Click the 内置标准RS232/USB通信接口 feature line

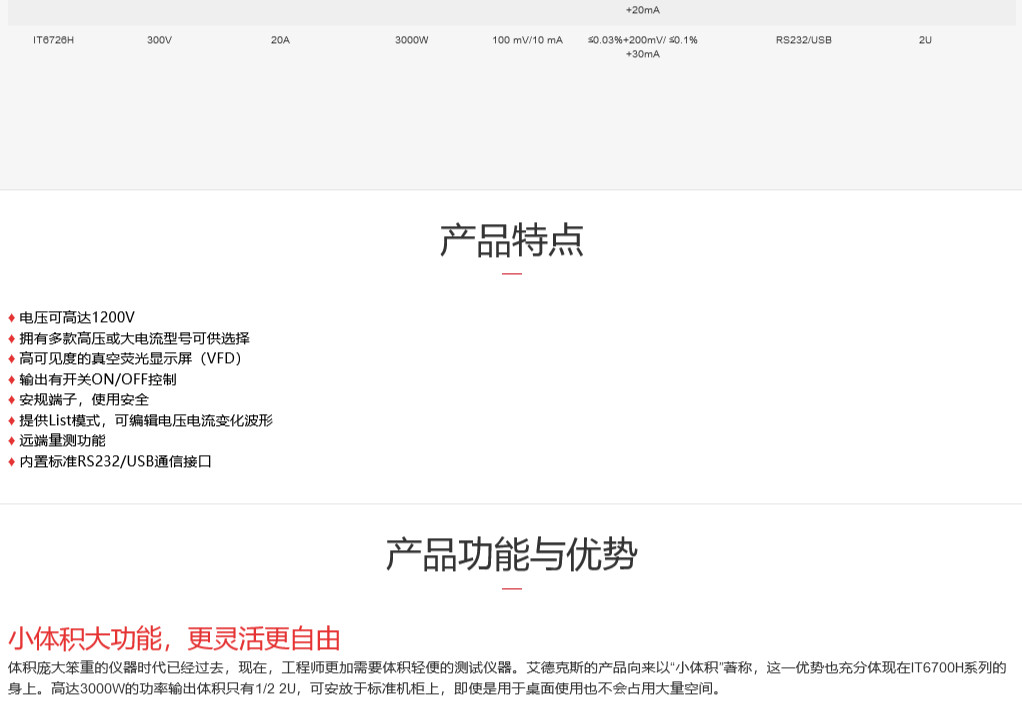115,461
